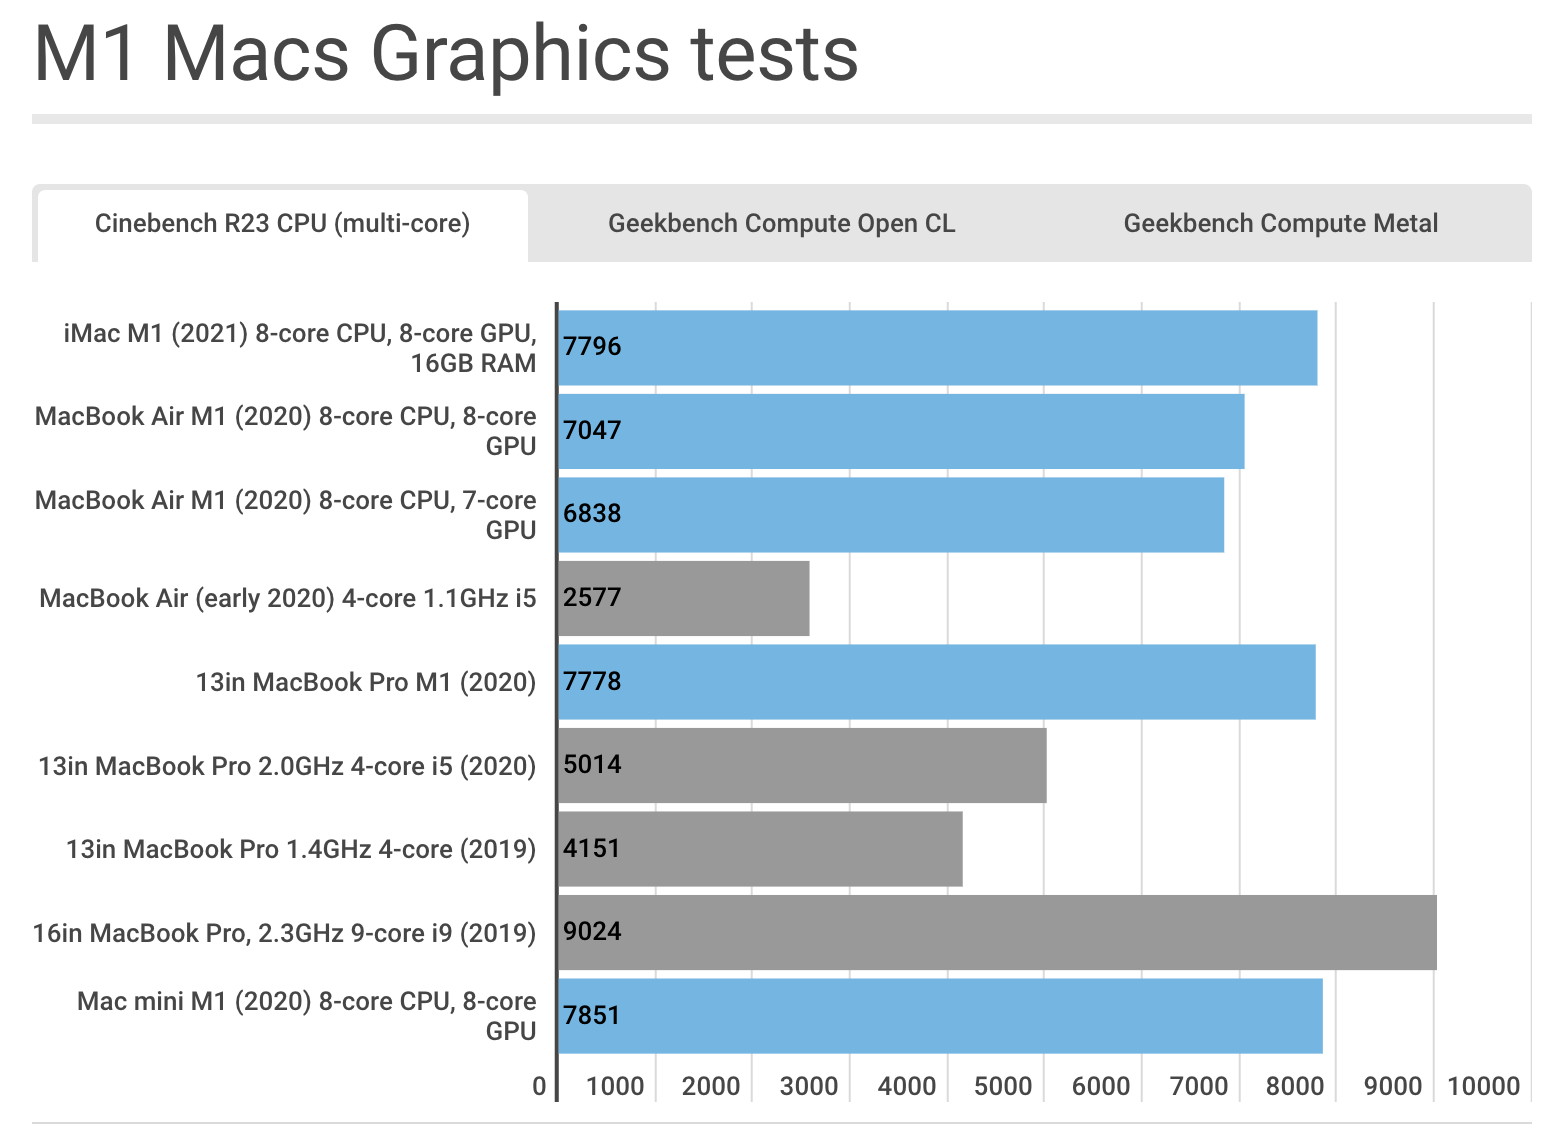Switch to the Geekbench Compute Open CL tab
The width and height of the screenshot is (1550, 1140).
coord(781,223)
